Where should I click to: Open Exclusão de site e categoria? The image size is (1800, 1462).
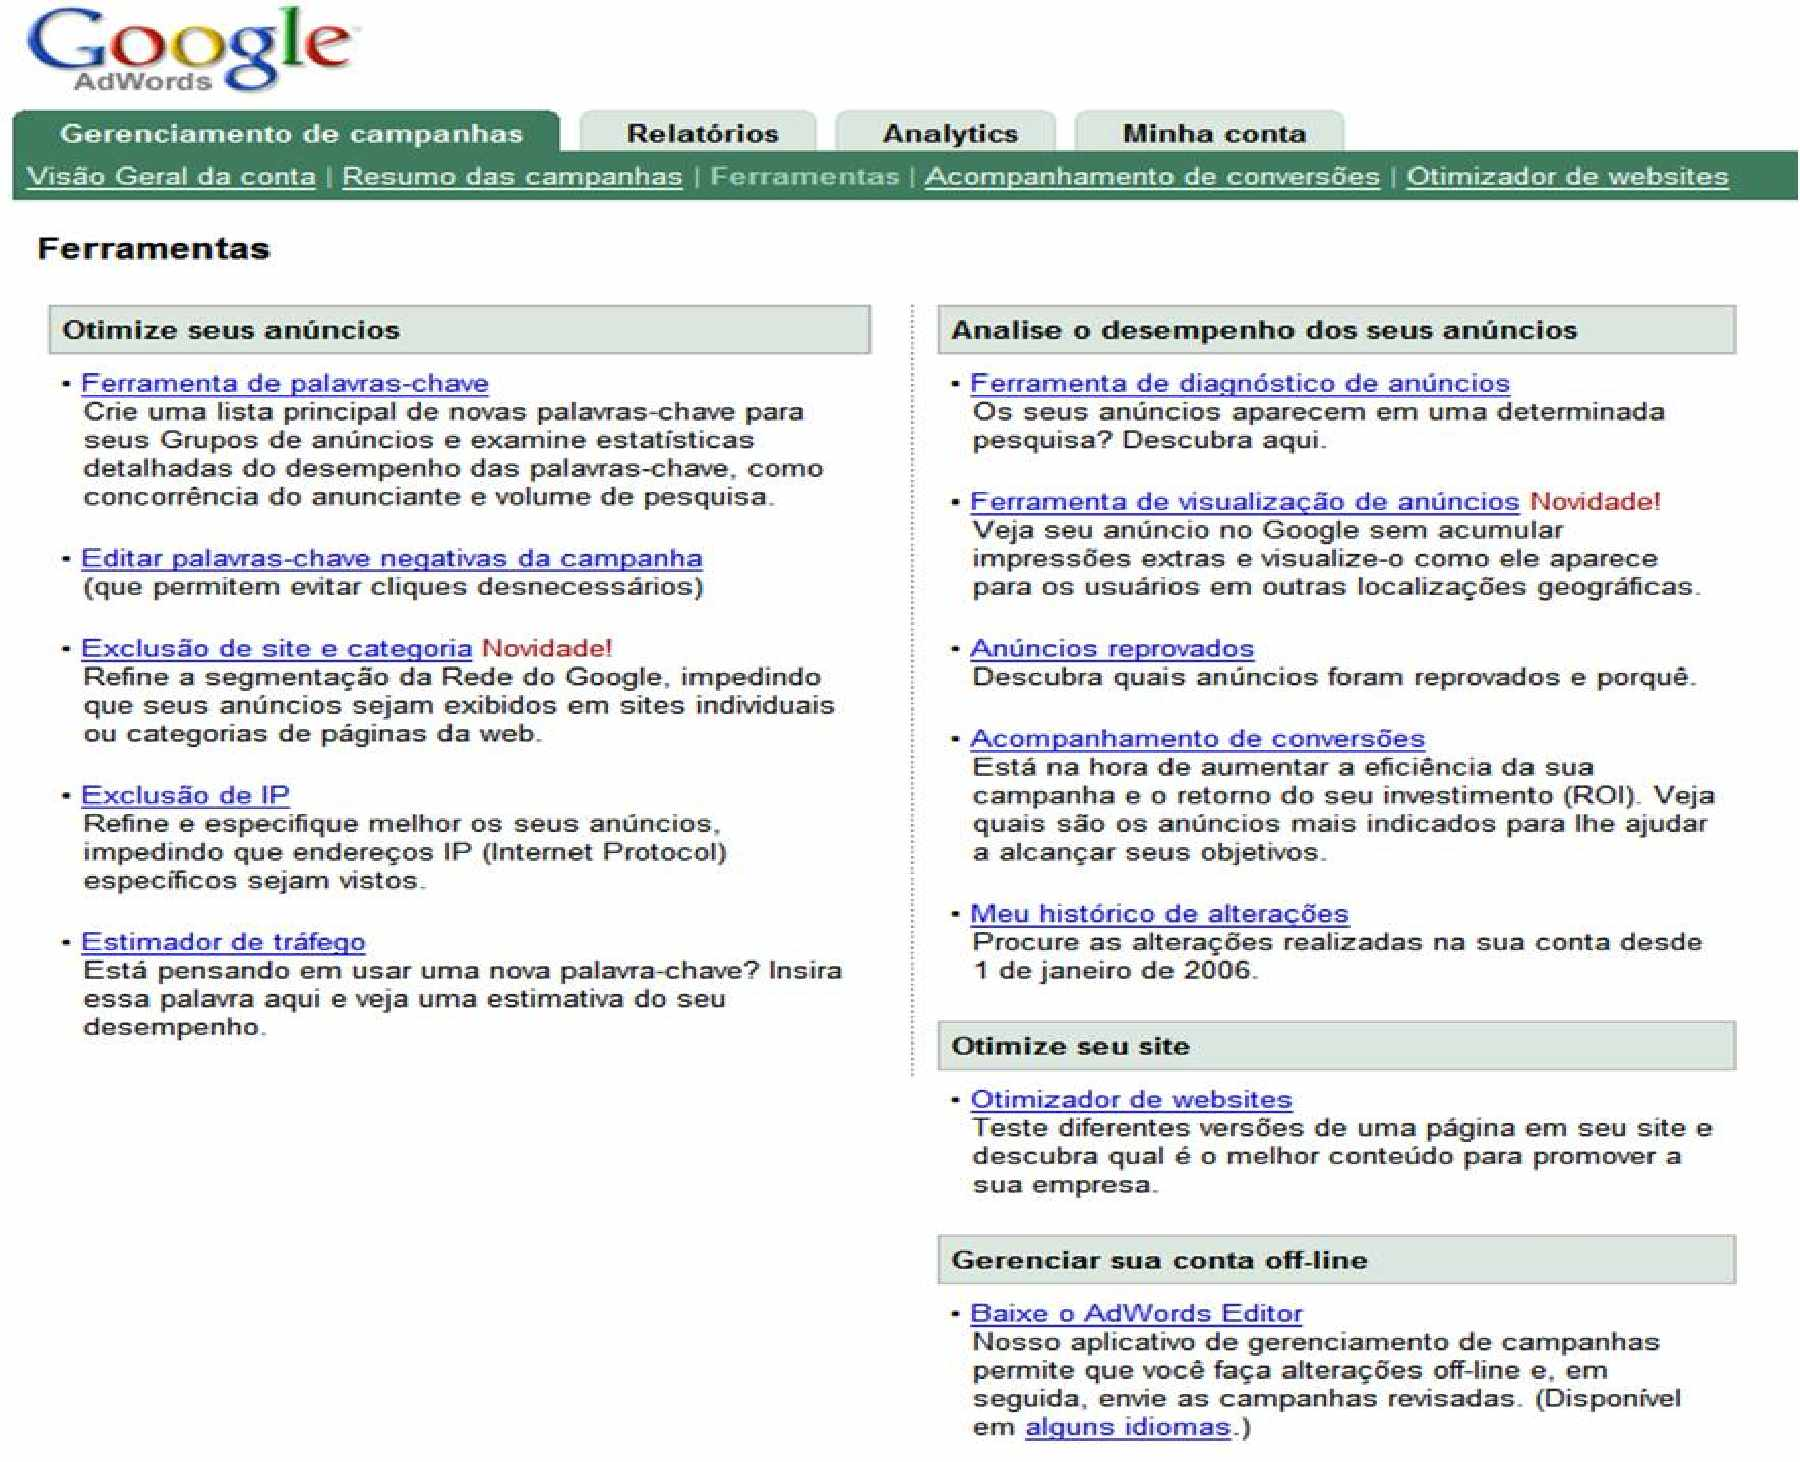(x=276, y=648)
